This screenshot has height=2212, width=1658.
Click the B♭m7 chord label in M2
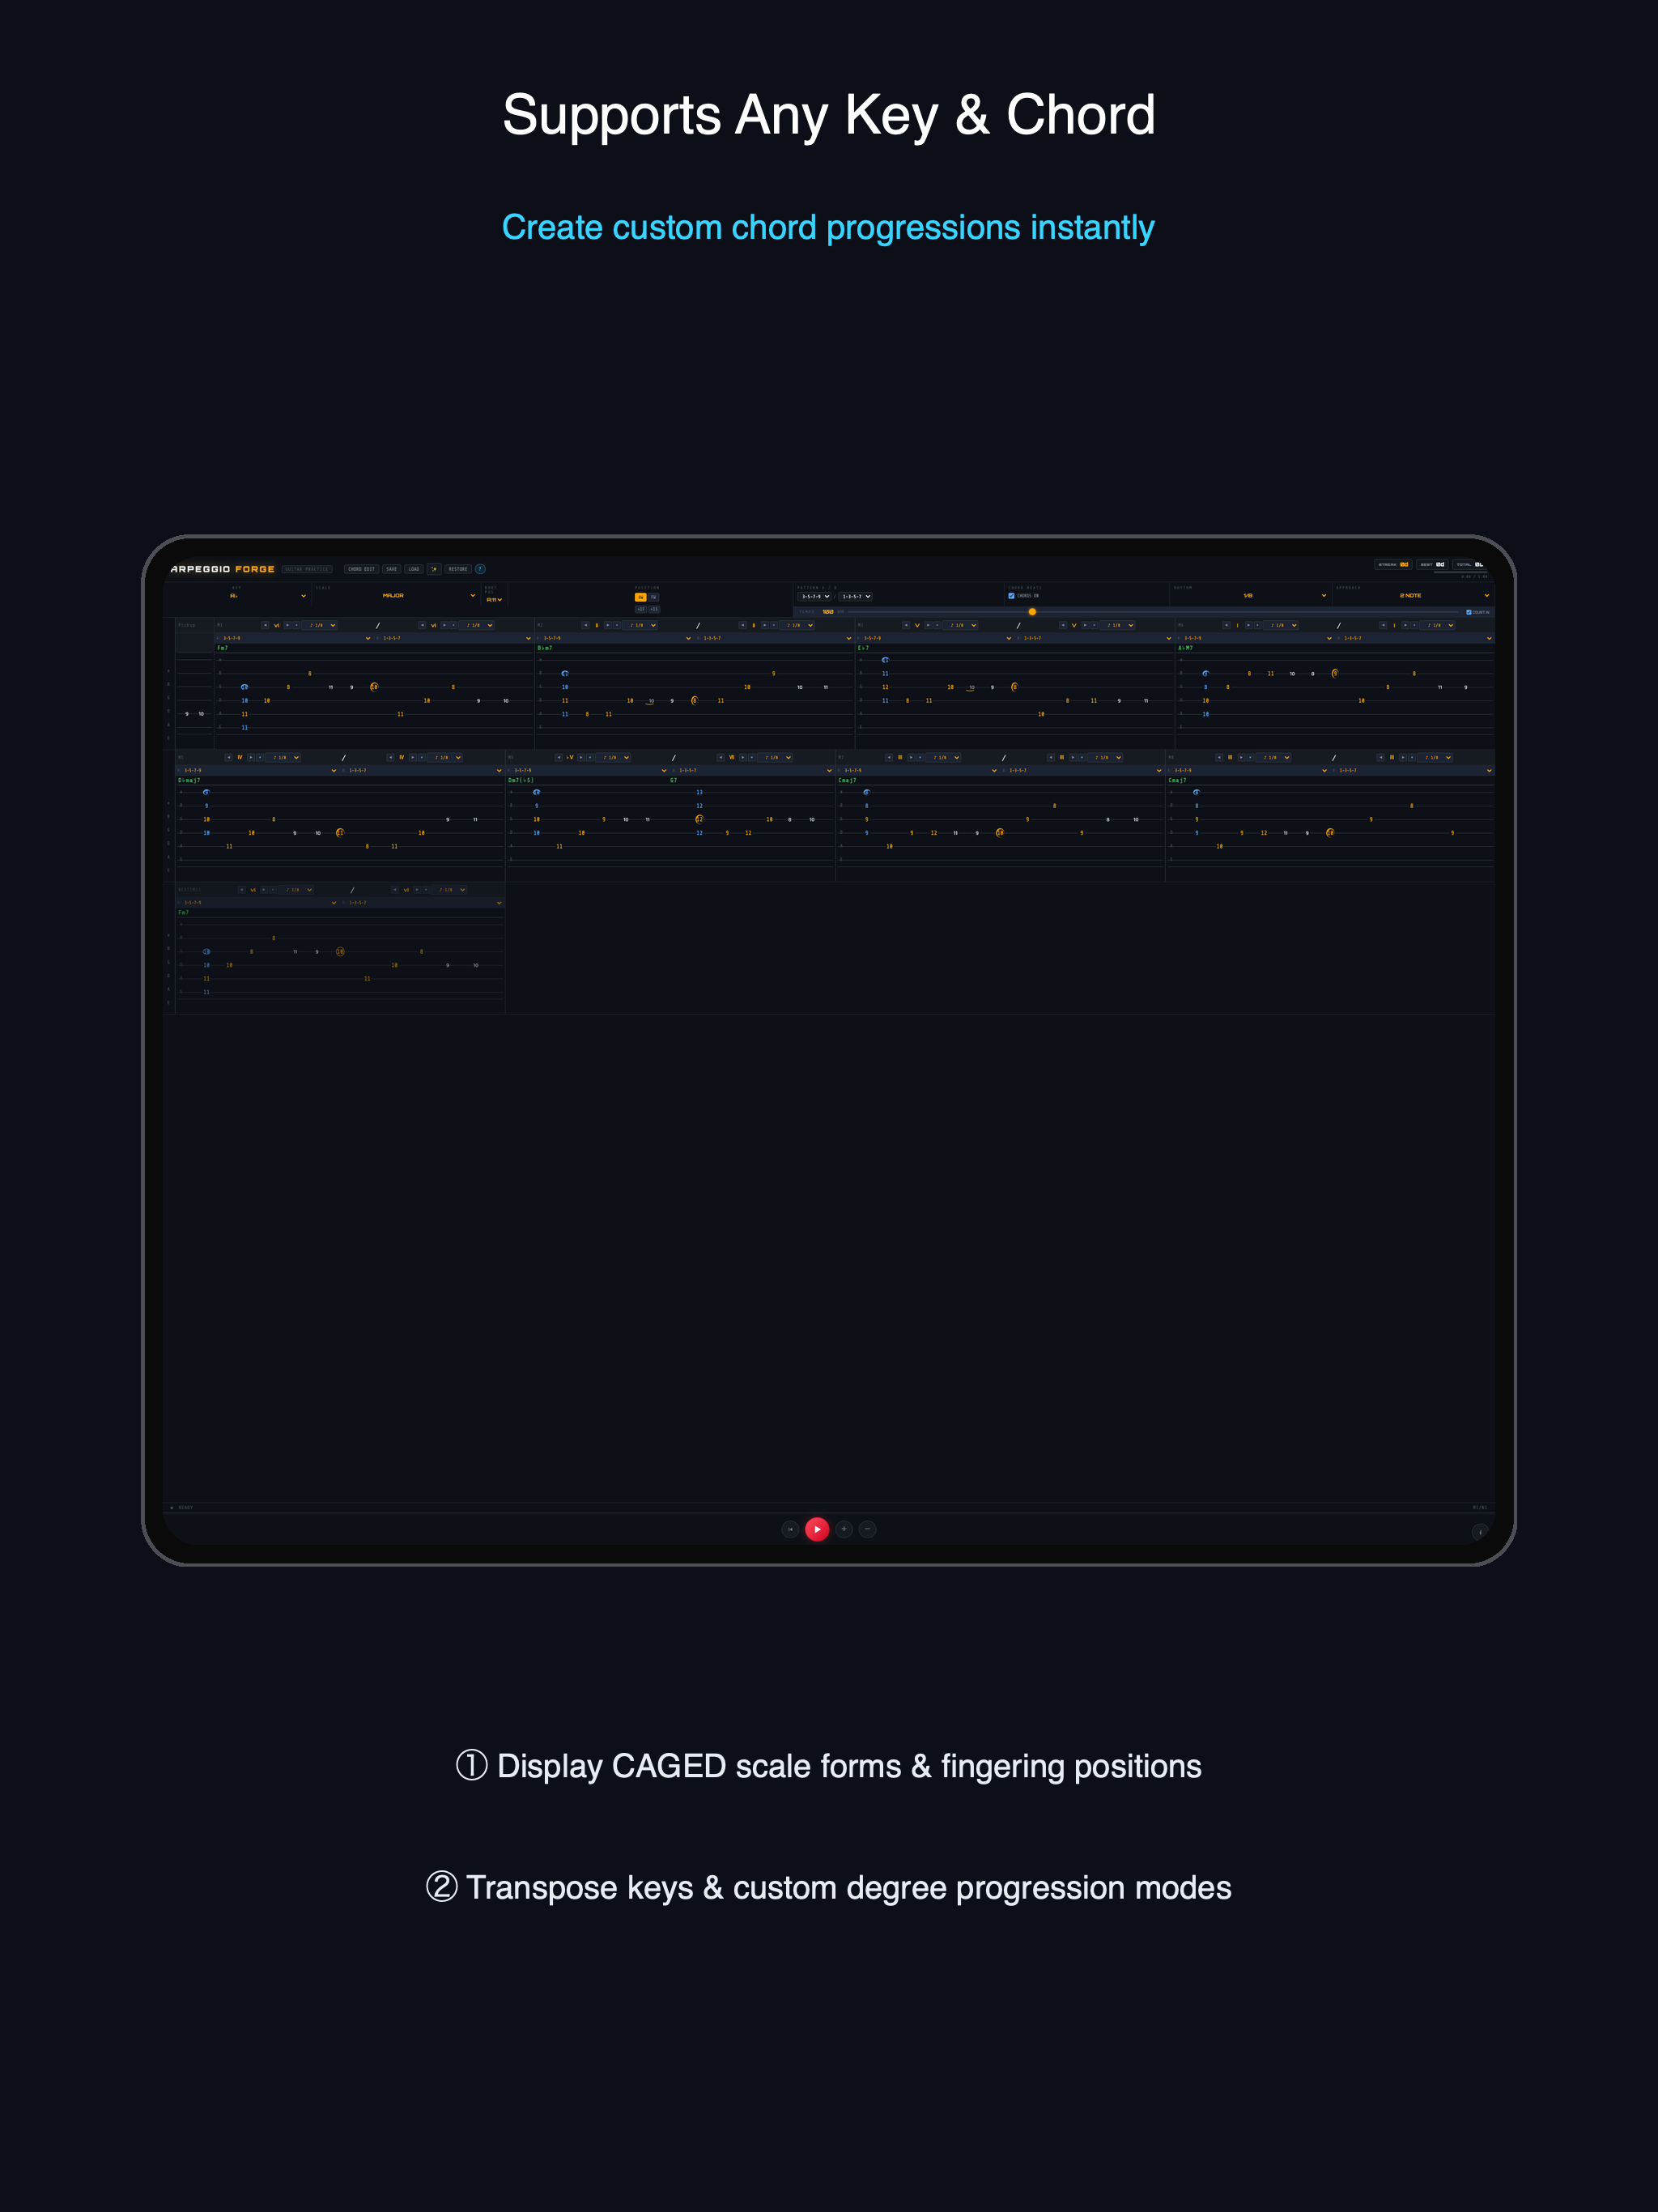point(545,648)
